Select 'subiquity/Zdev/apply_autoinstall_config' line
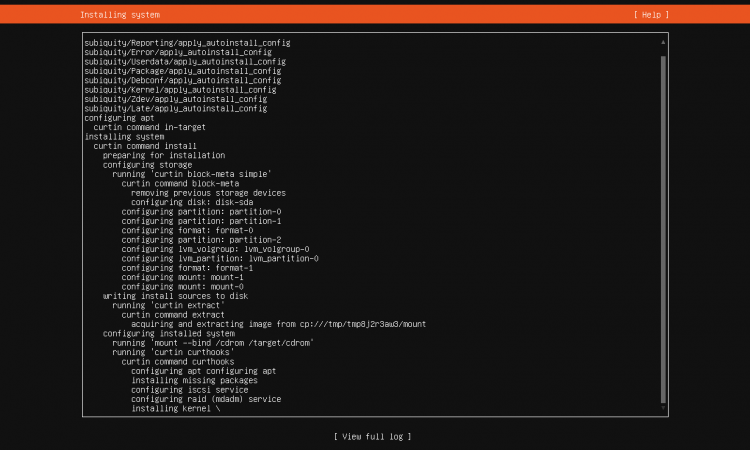 176,99
